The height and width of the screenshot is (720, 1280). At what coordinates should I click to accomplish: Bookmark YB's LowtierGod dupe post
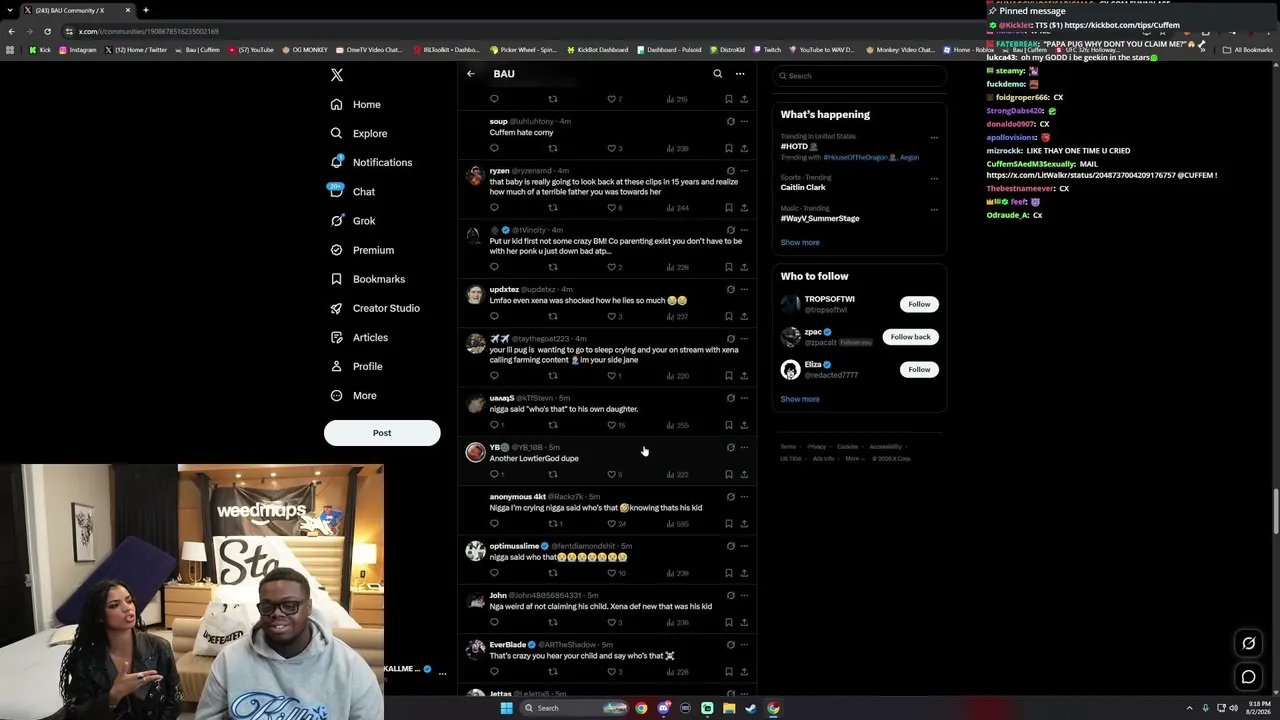pos(728,474)
